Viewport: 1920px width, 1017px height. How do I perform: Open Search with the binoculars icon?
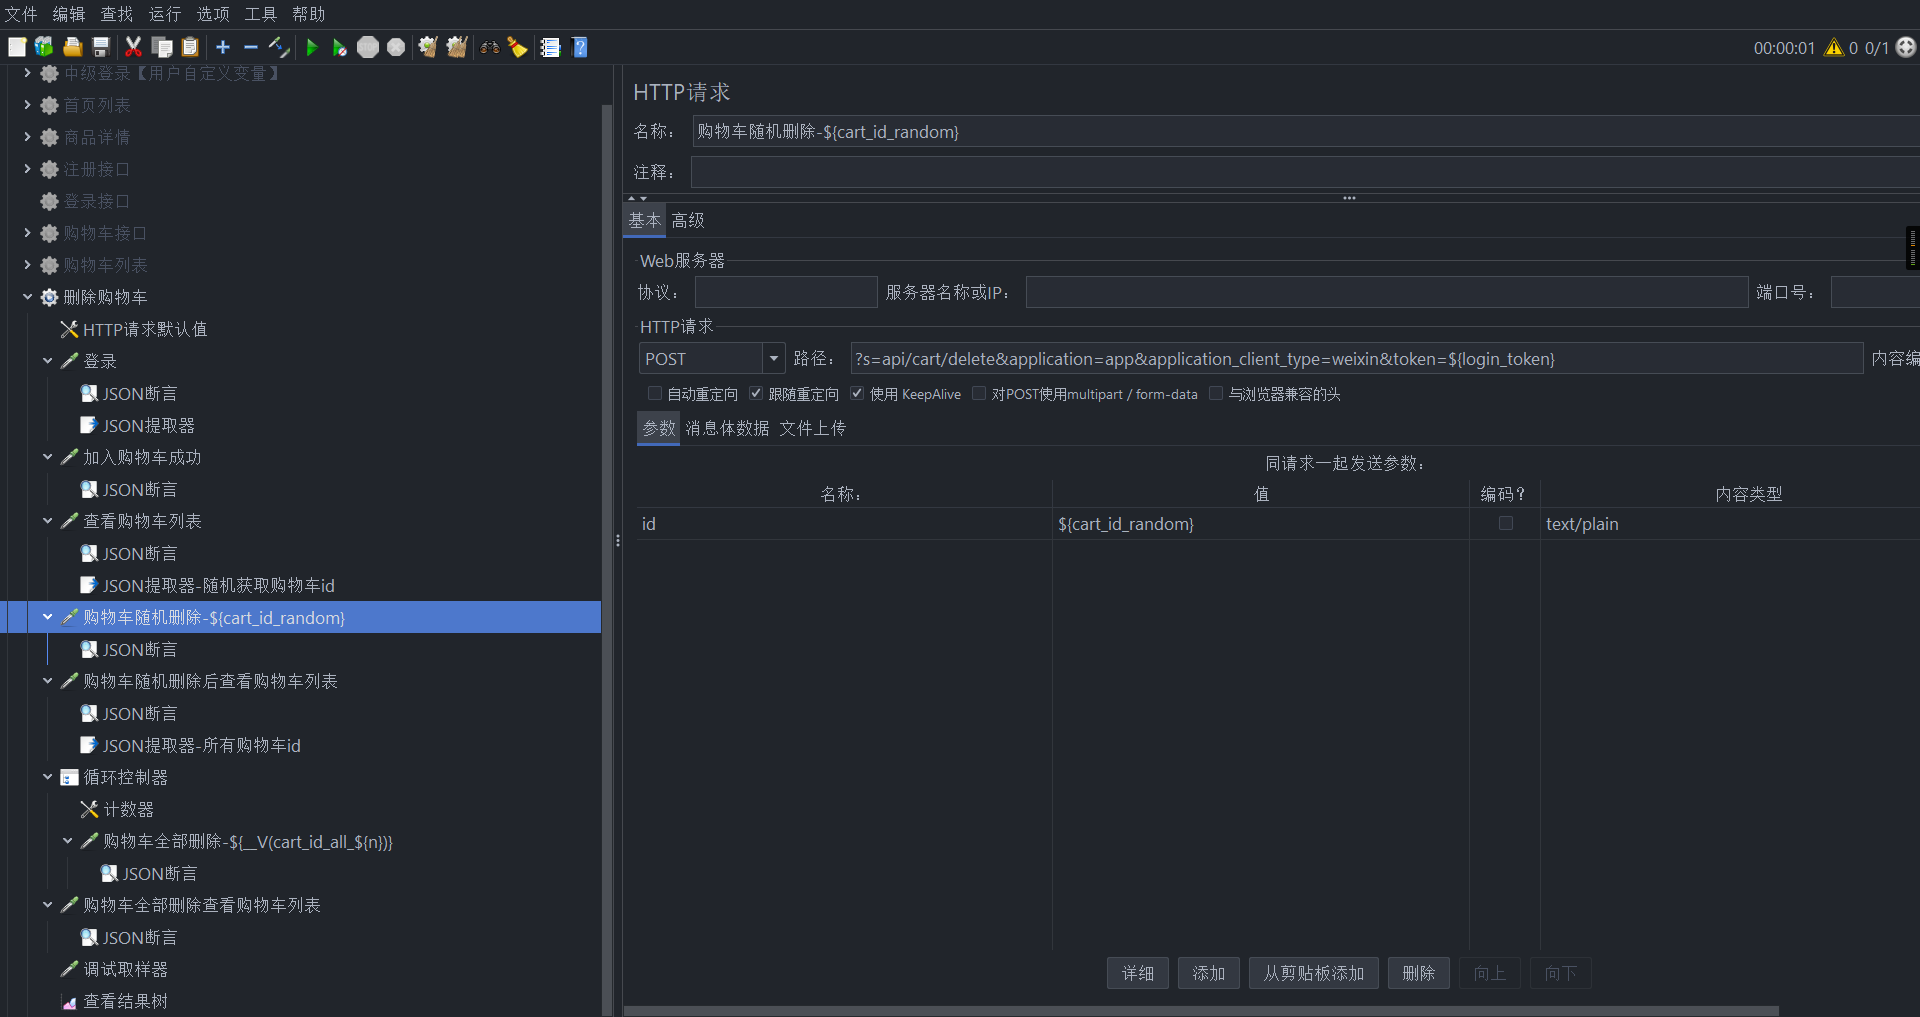click(489, 47)
